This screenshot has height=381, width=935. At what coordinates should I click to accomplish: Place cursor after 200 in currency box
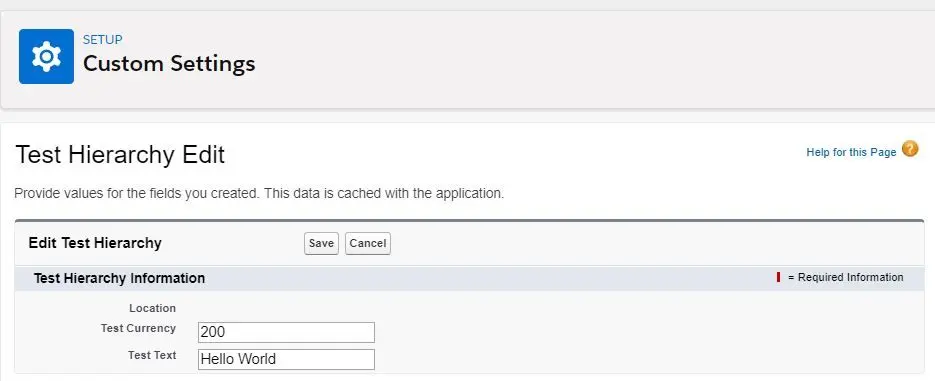(227, 332)
